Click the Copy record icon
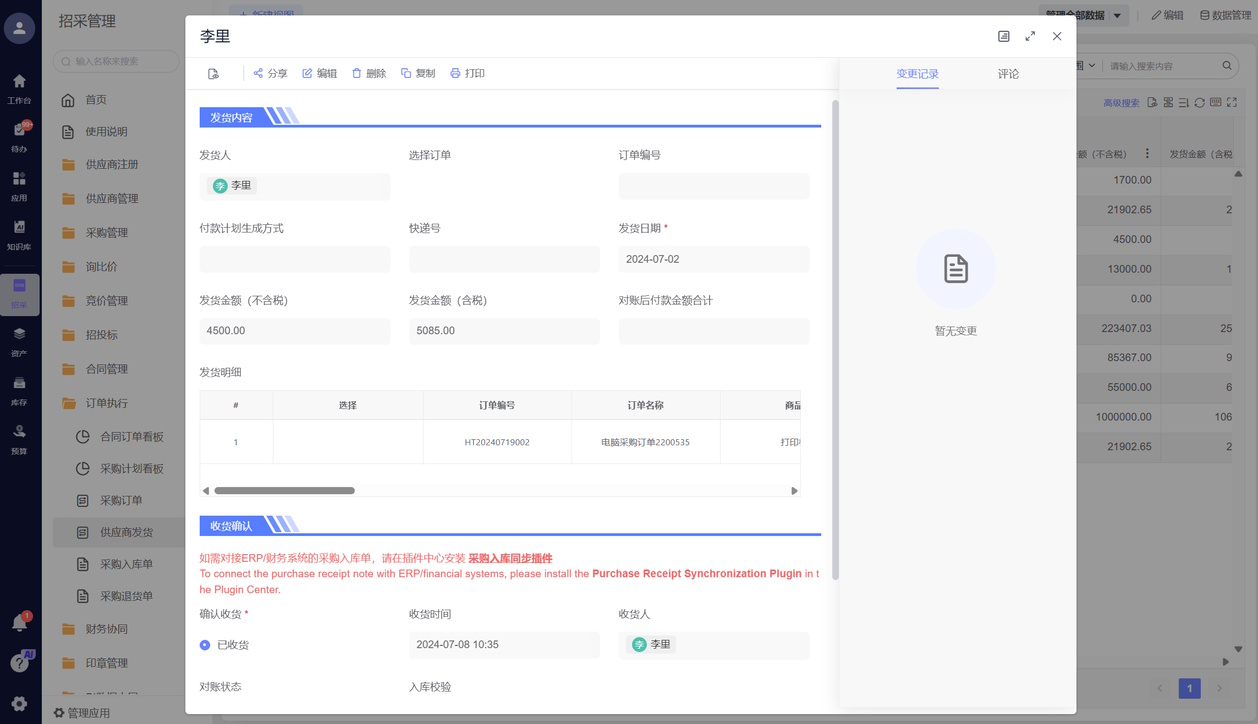The image size is (1258, 724). click(x=406, y=73)
